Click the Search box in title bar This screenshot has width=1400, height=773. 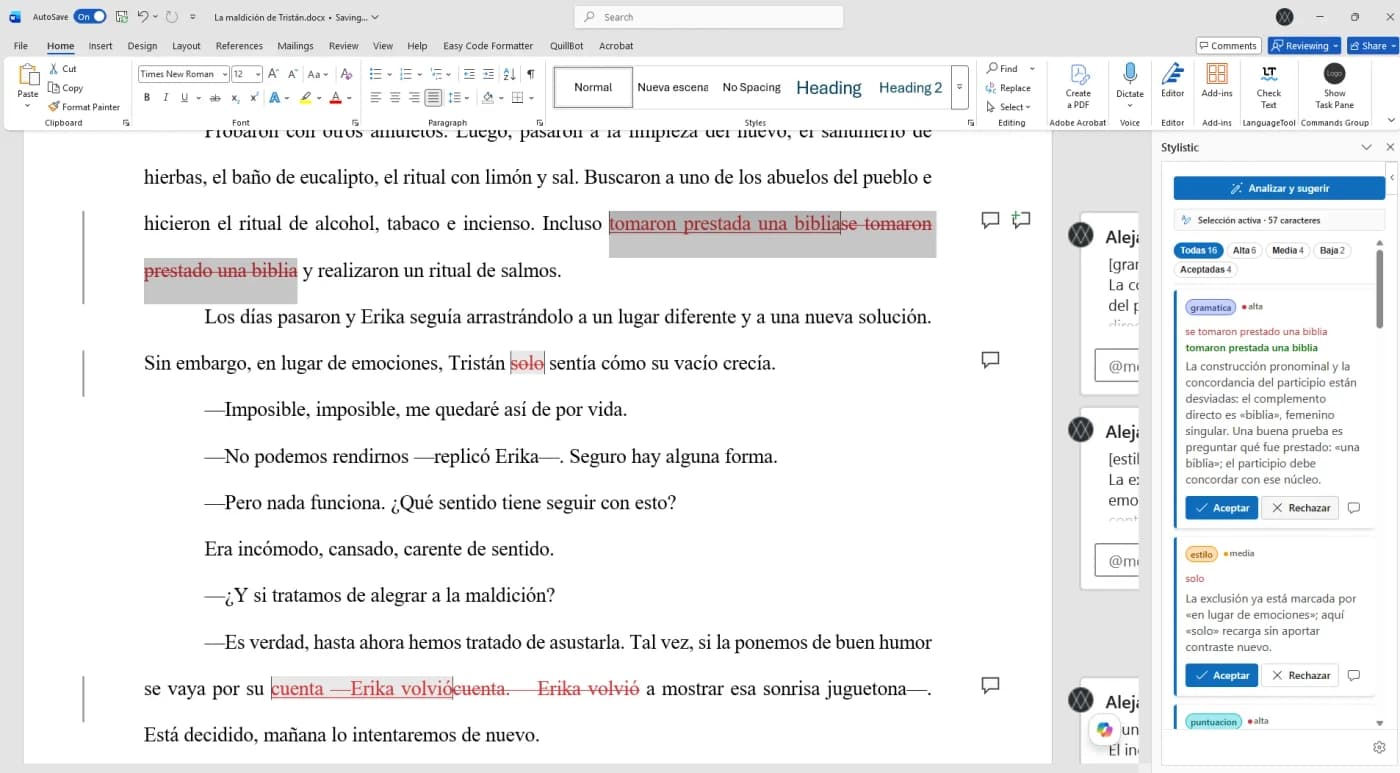709,17
